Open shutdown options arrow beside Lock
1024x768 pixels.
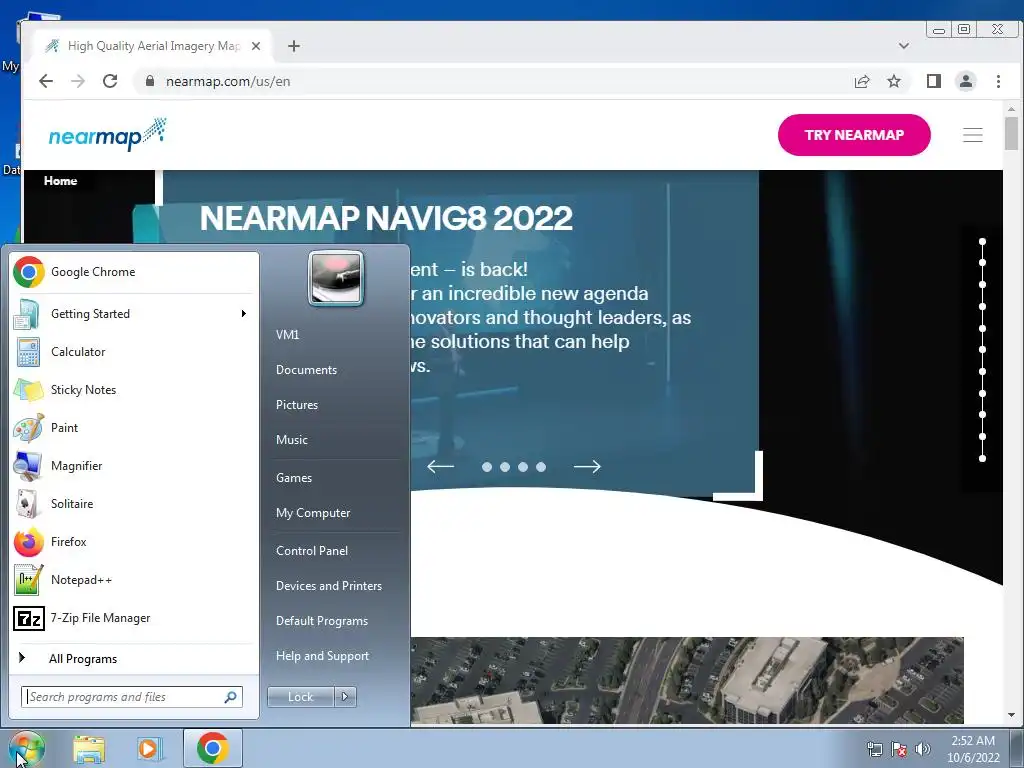(345, 697)
